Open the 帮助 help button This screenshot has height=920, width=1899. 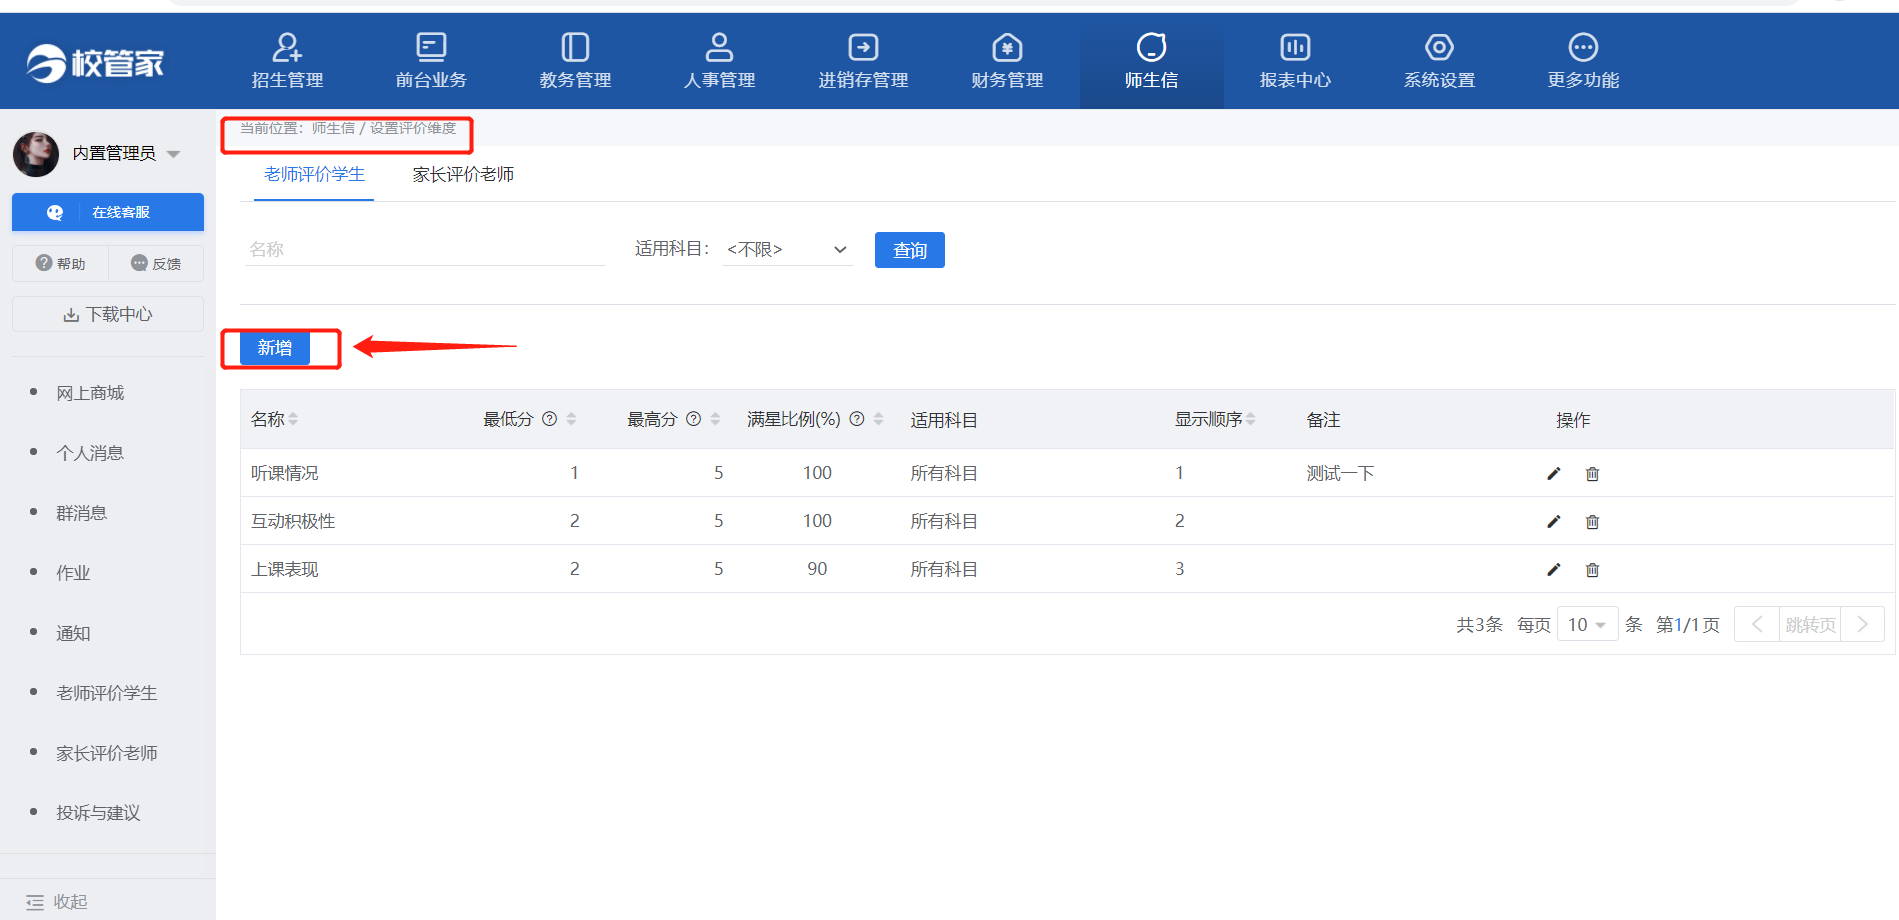click(60, 263)
